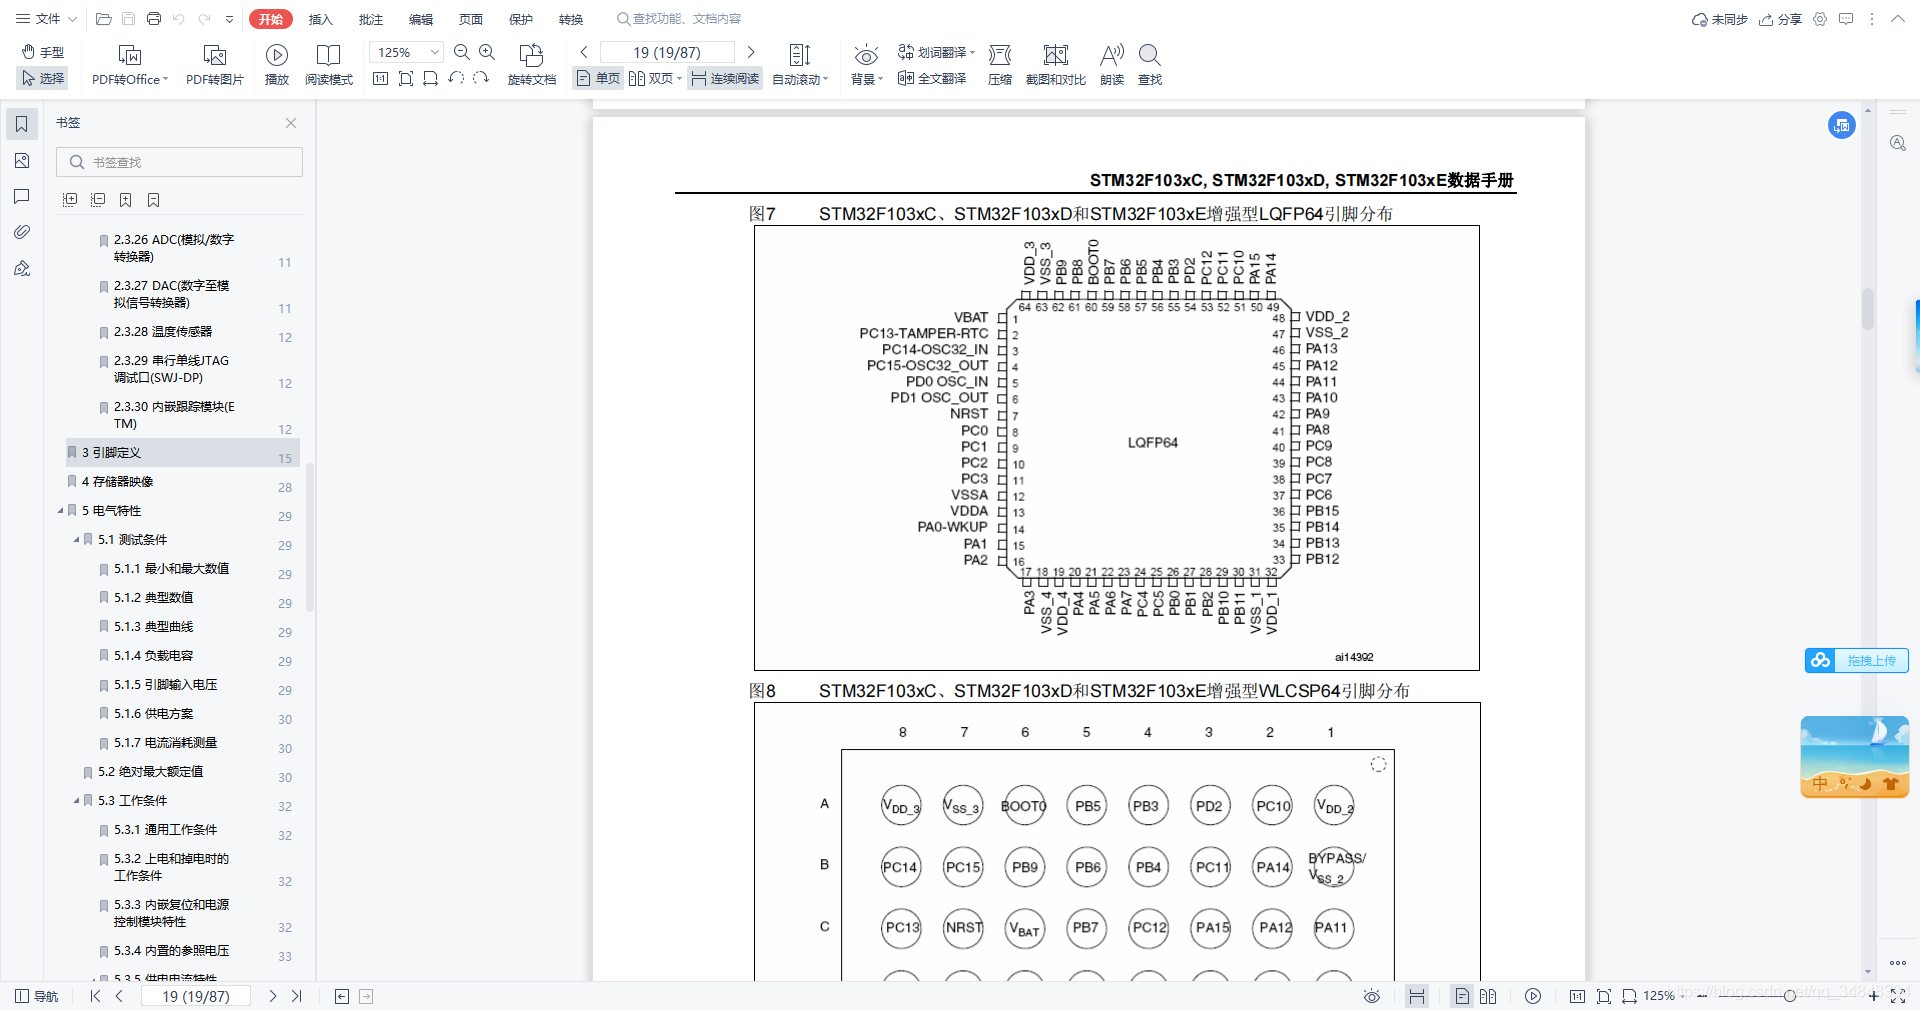Close the 书签 bookmarks panel
1920x1010 pixels.
coord(291,123)
